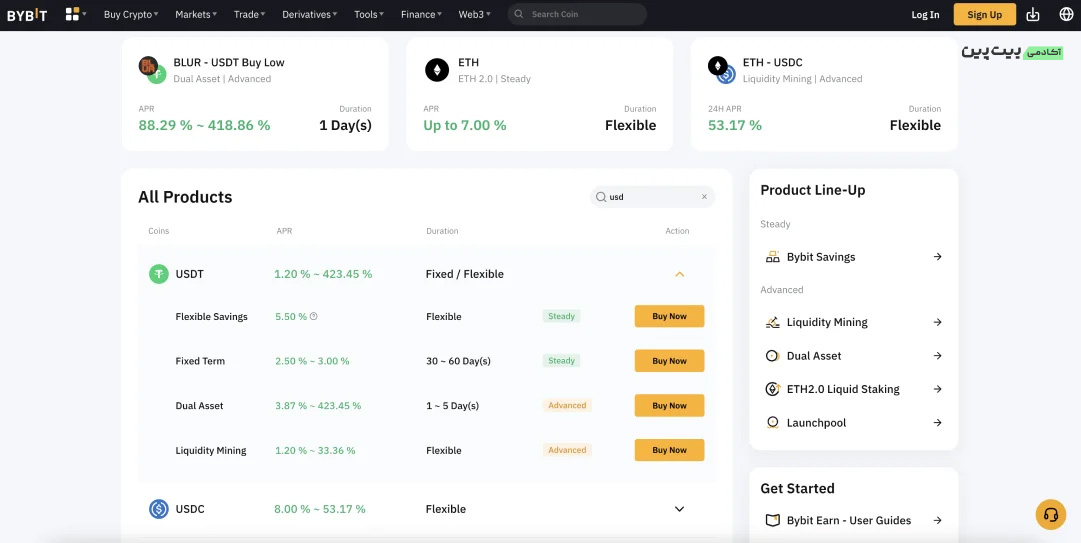Click the search magnifier in top bar

click(x=519, y=14)
